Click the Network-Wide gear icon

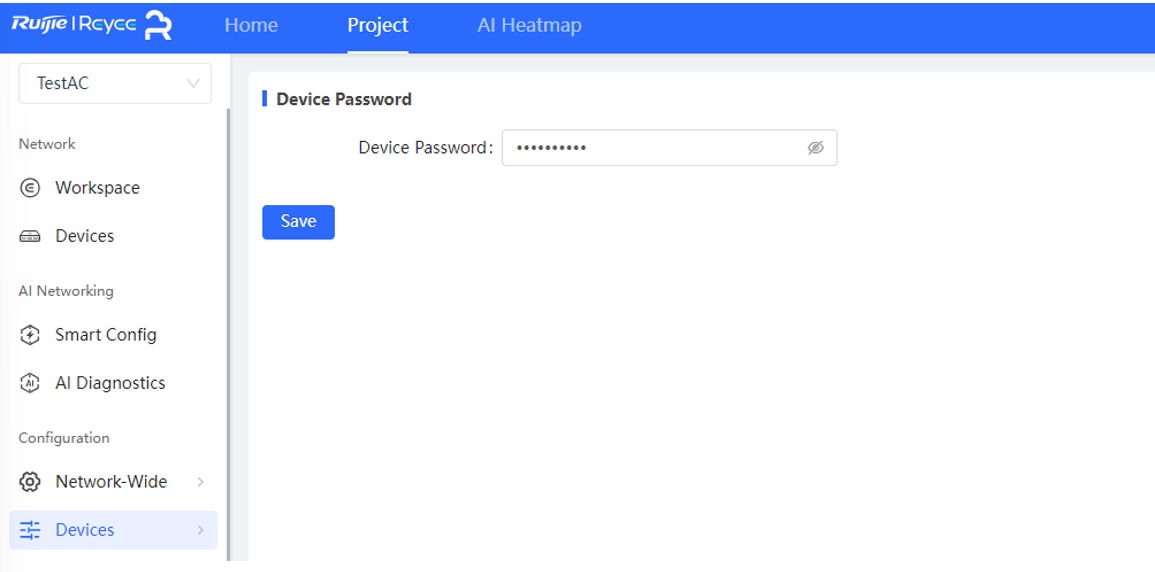(30, 482)
